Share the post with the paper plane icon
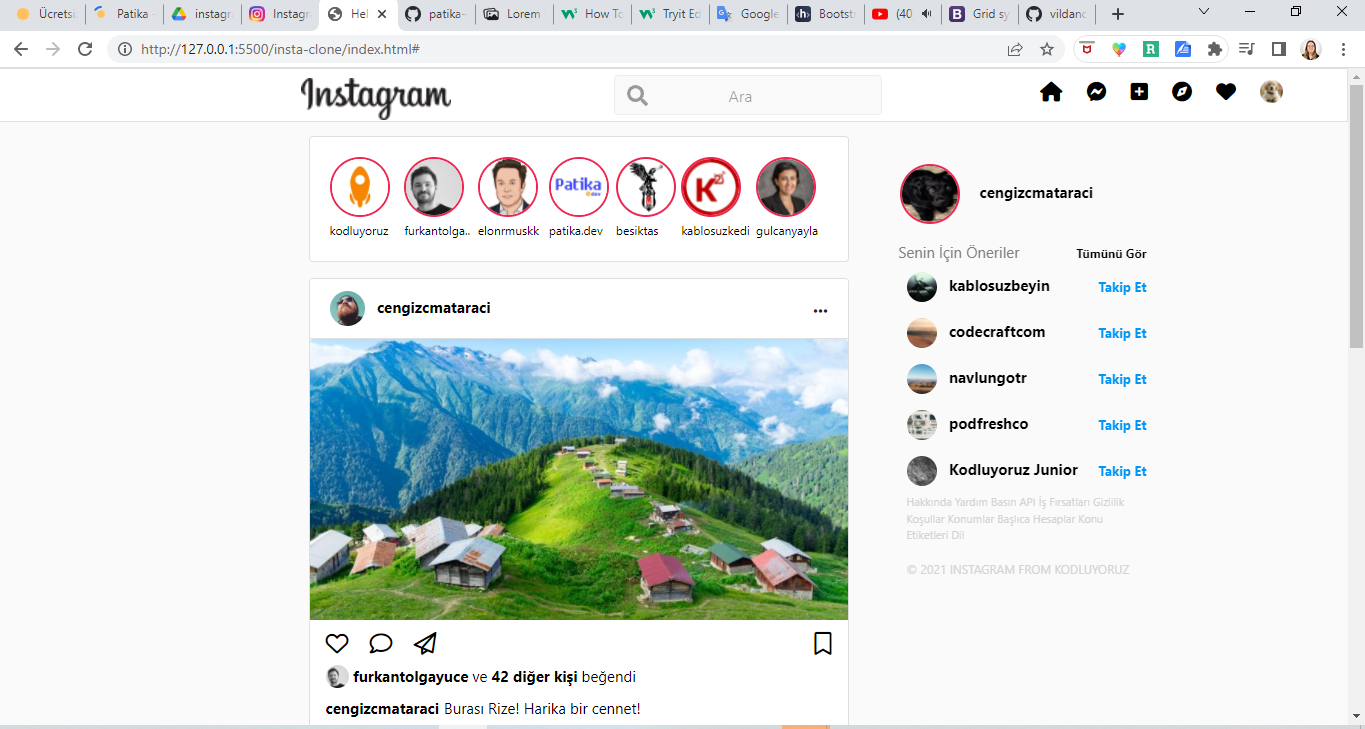Screen dimensions: 1365x729 tap(425, 643)
